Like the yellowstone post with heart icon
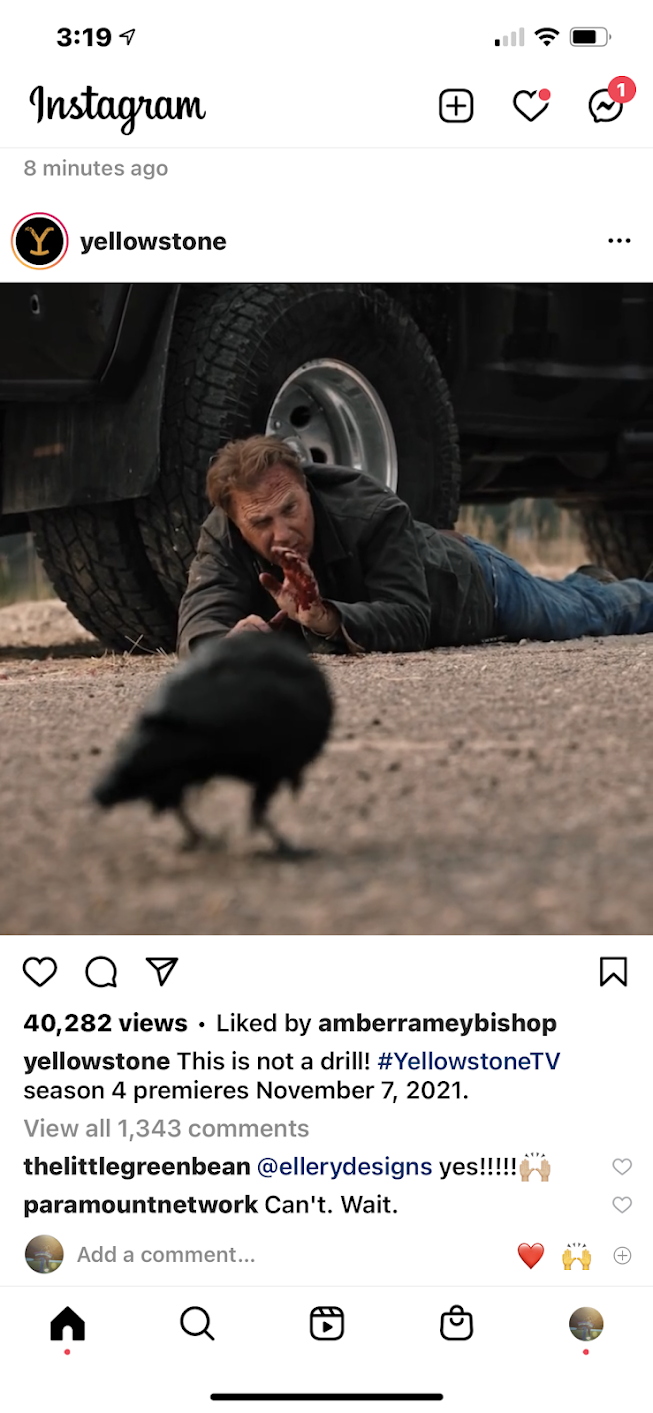This screenshot has height=1413, width=653. point(40,971)
